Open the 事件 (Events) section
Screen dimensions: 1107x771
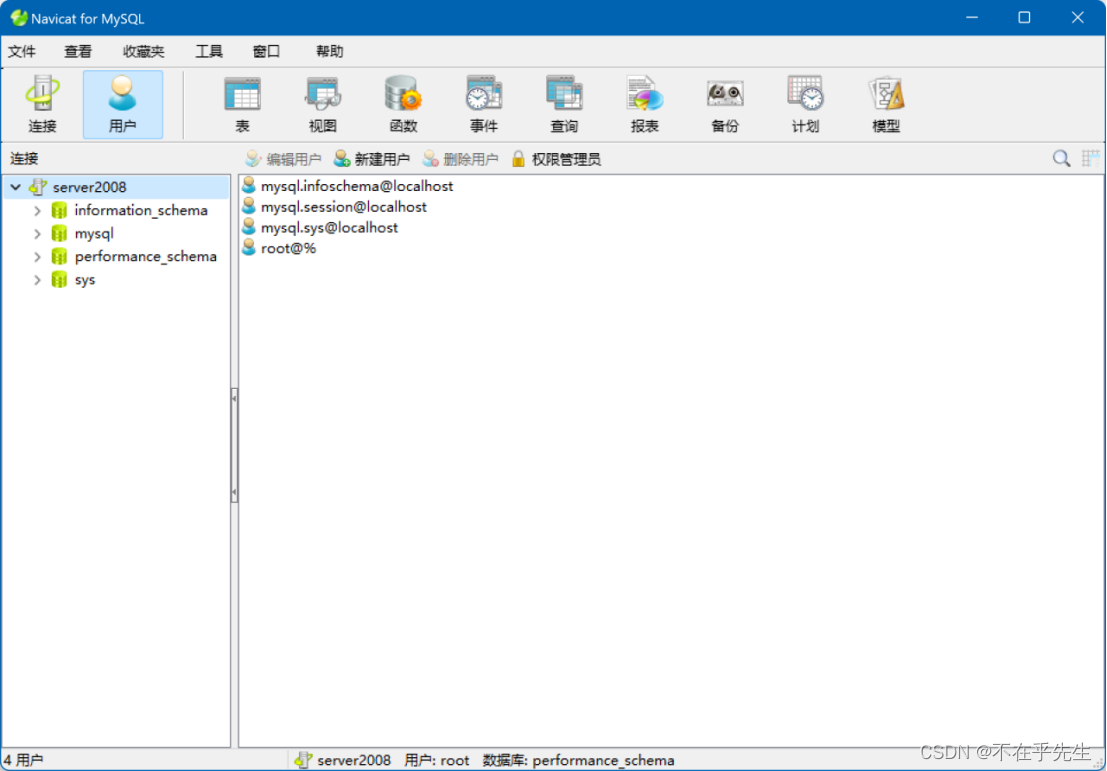pyautogui.click(x=484, y=103)
